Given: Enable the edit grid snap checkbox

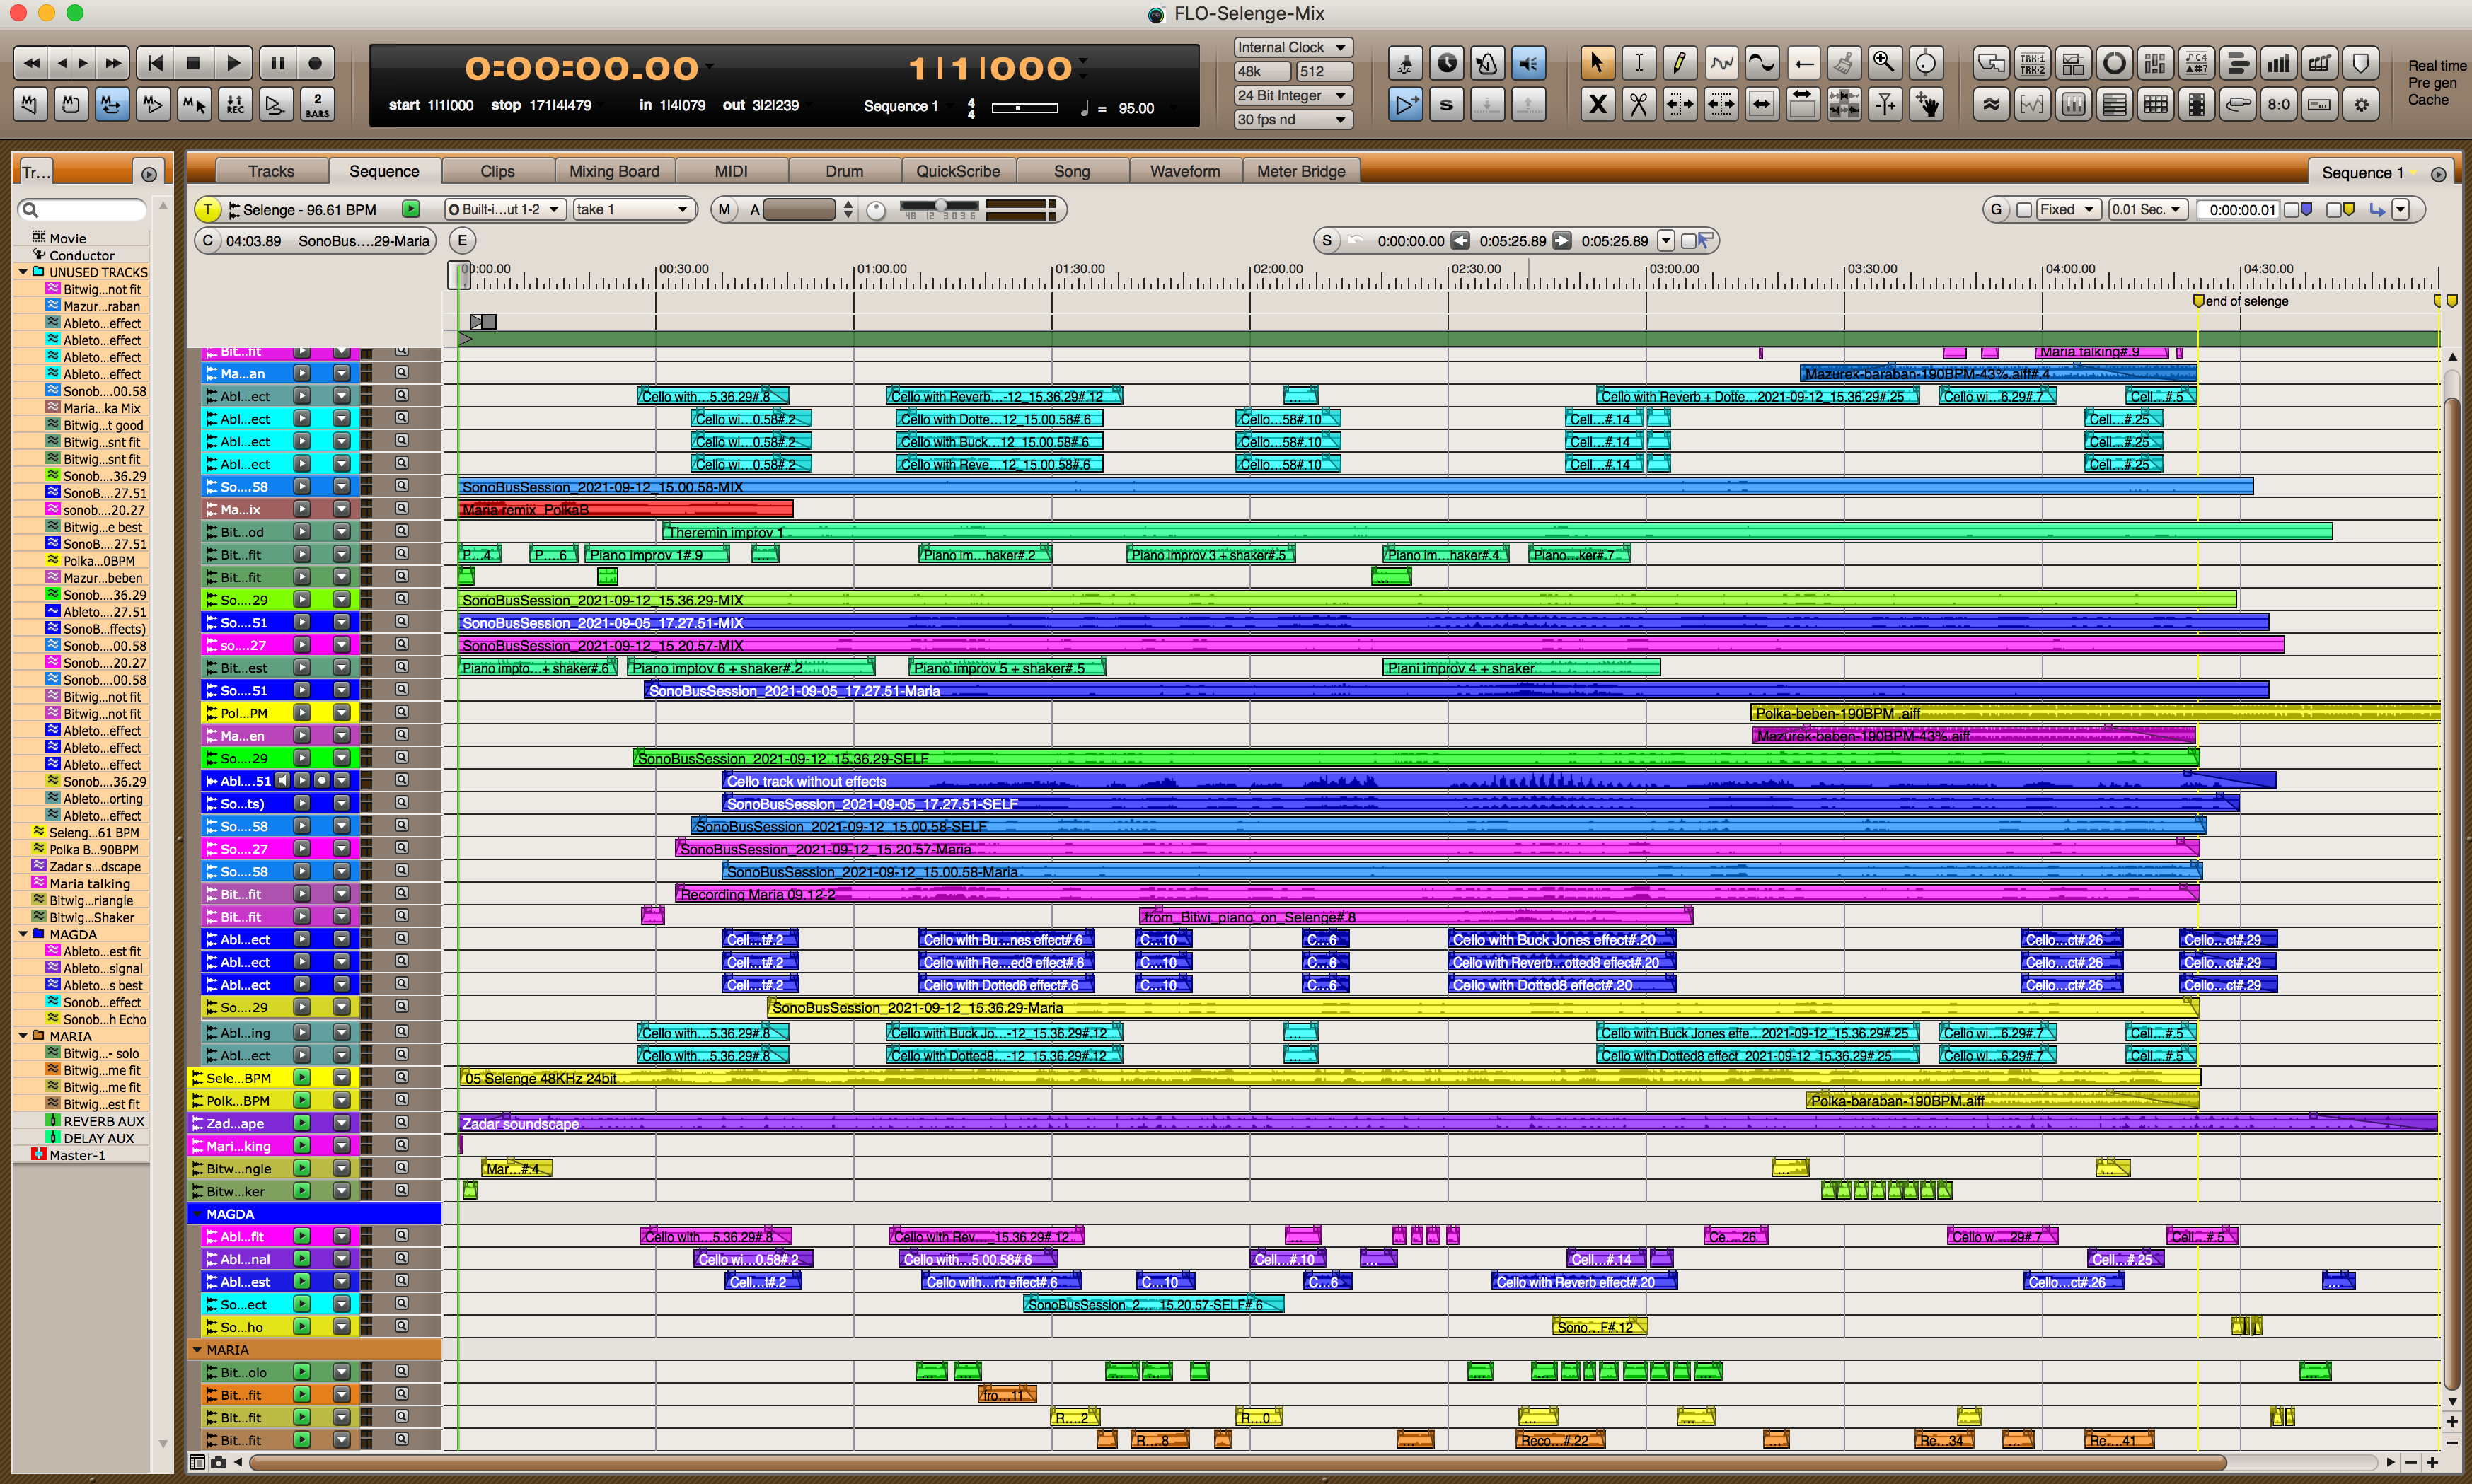Looking at the screenshot, I should pos(2024,210).
